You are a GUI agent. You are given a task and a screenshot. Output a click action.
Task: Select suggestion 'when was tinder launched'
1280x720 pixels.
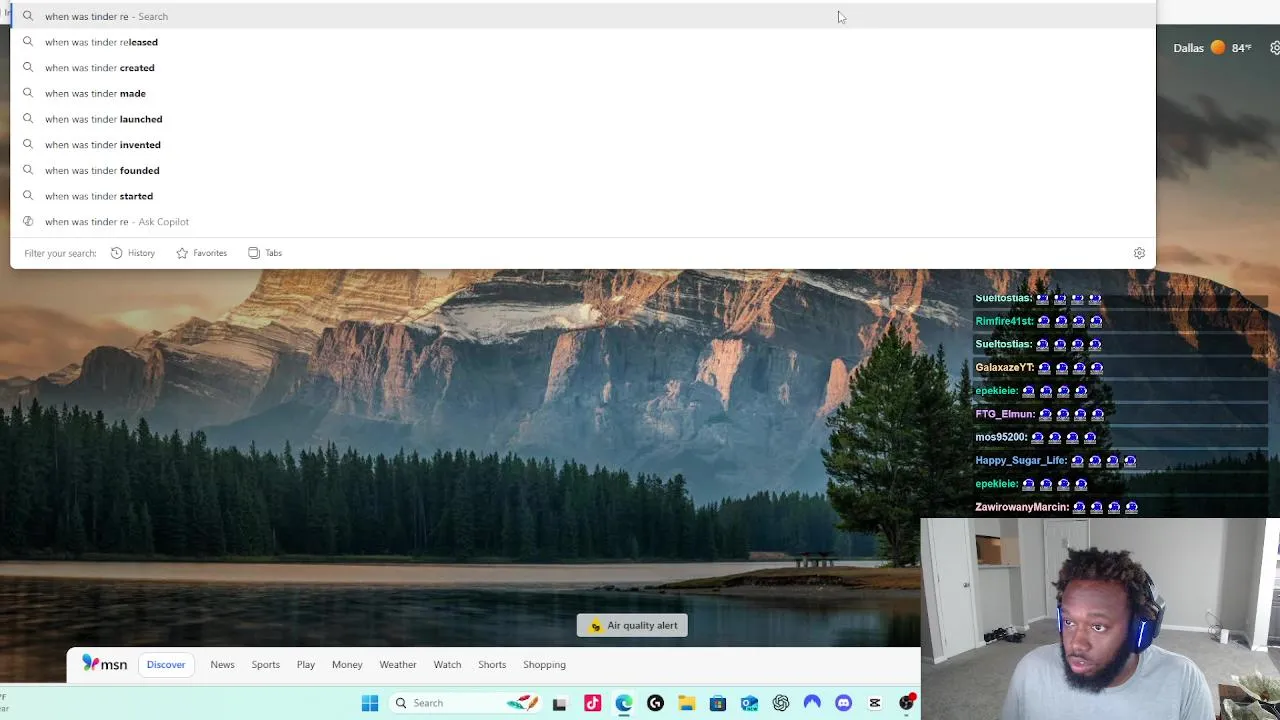point(583,119)
